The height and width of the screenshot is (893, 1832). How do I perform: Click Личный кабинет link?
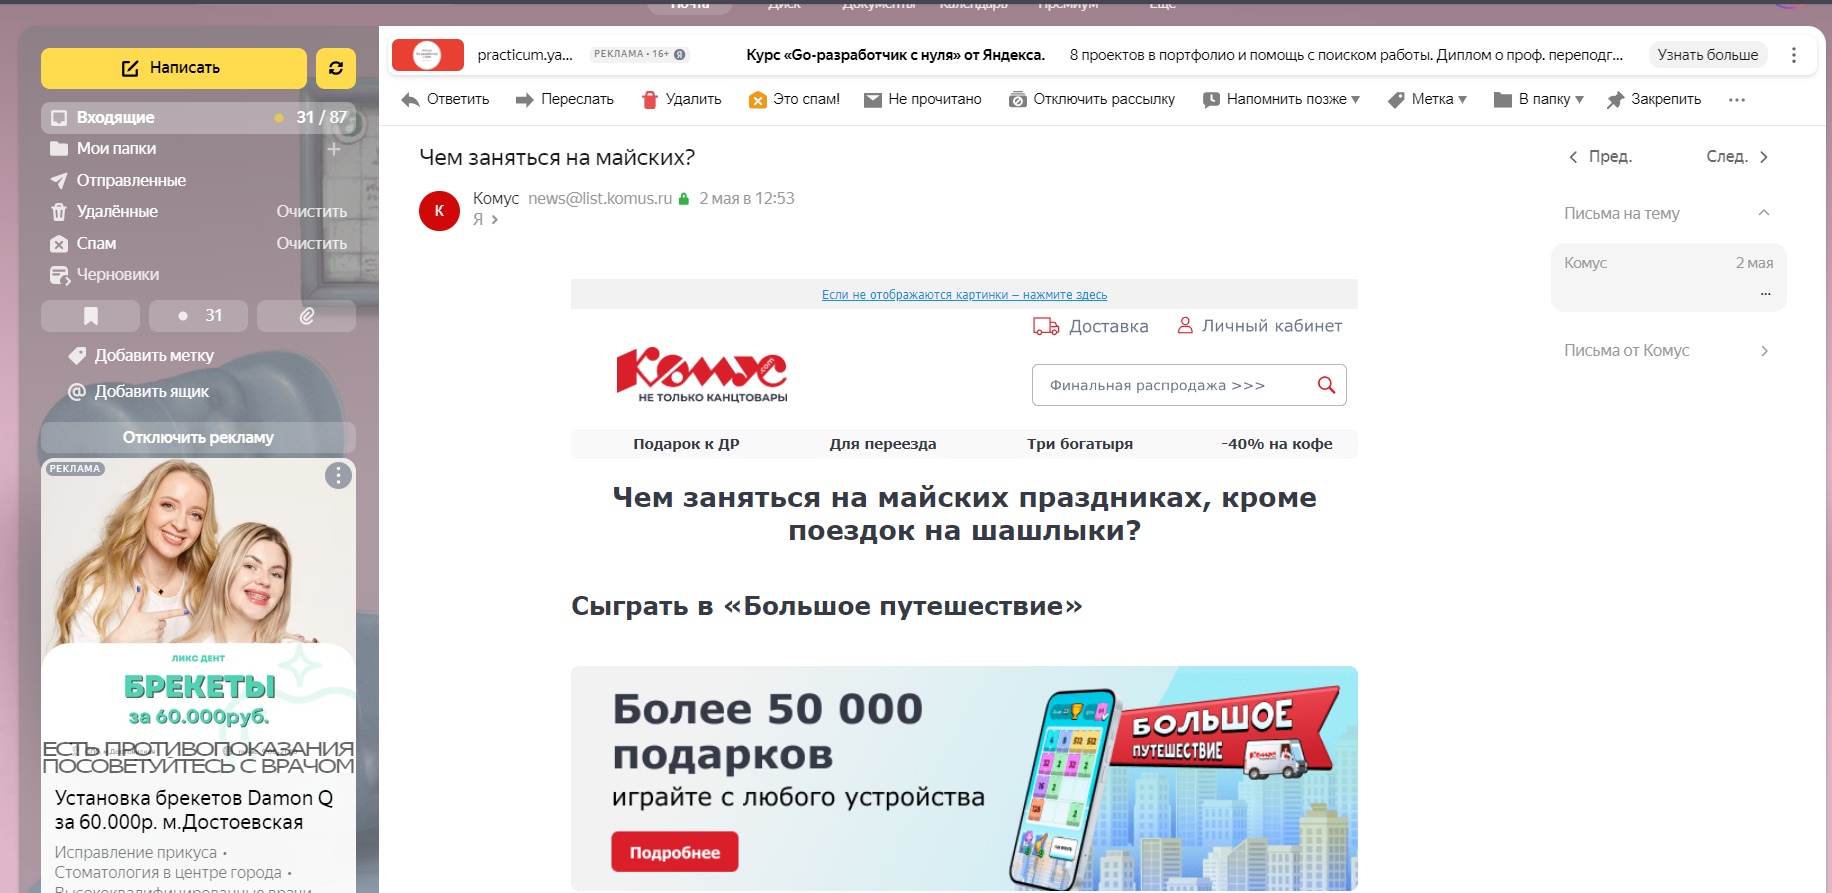[1259, 326]
